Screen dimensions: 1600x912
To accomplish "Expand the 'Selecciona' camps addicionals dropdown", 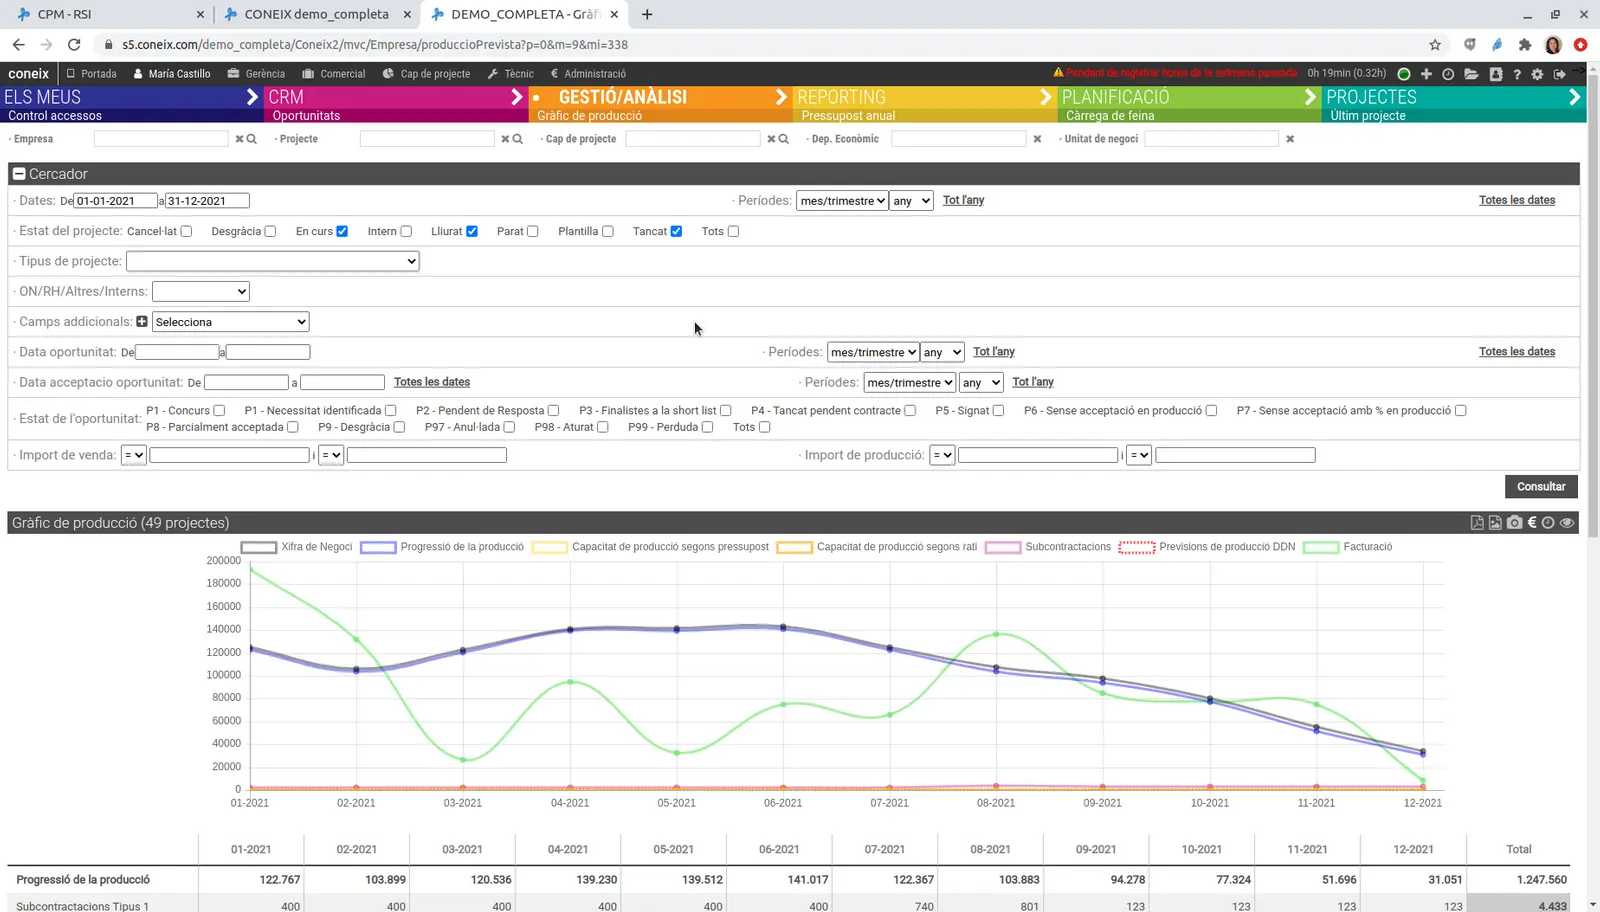I will (x=230, y=322).
